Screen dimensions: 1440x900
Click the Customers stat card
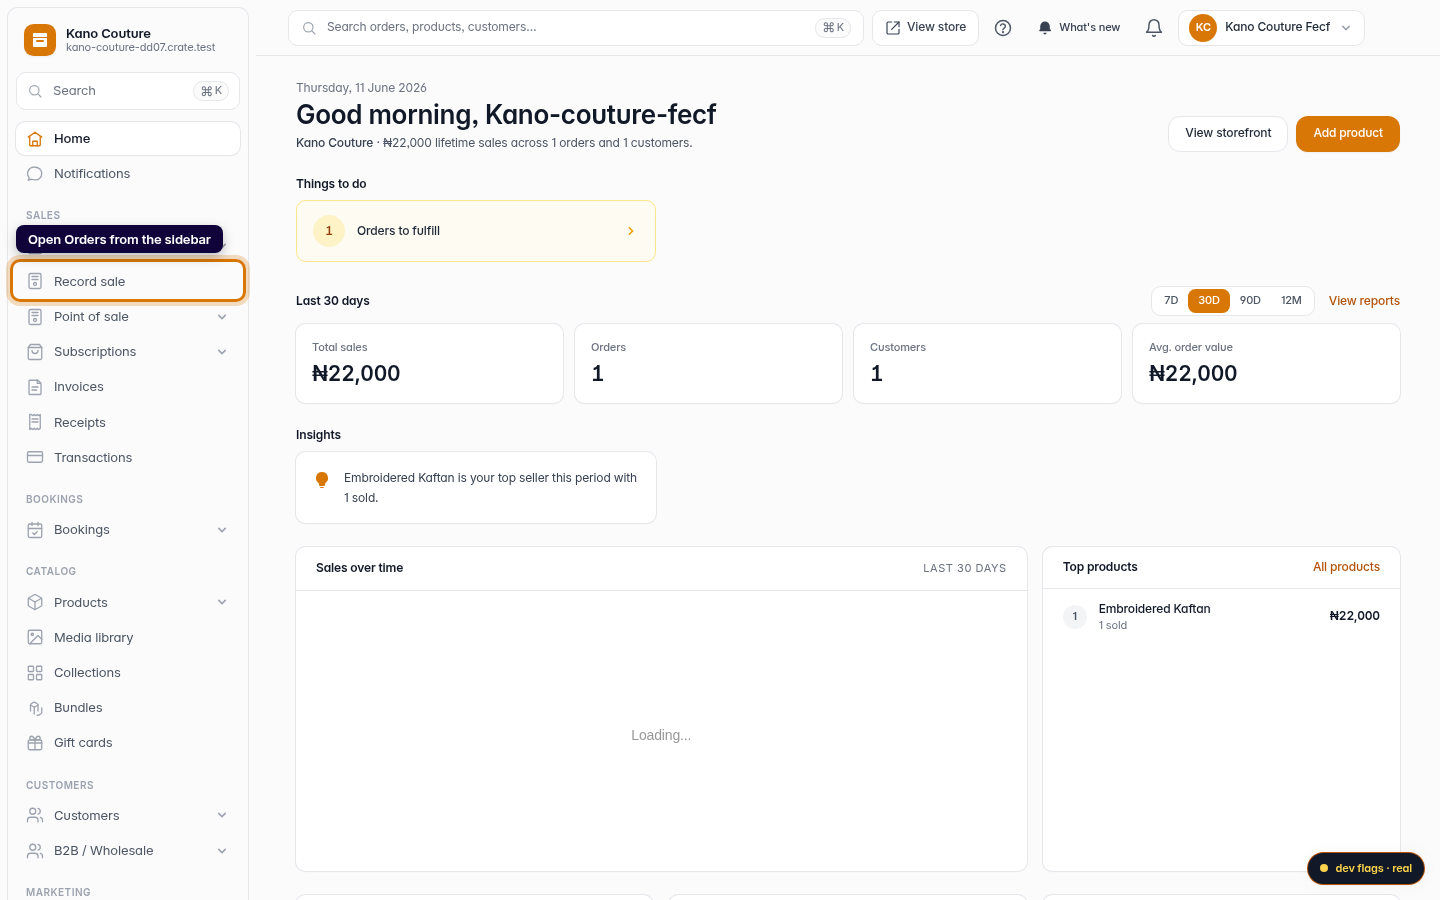click(987, 364)
